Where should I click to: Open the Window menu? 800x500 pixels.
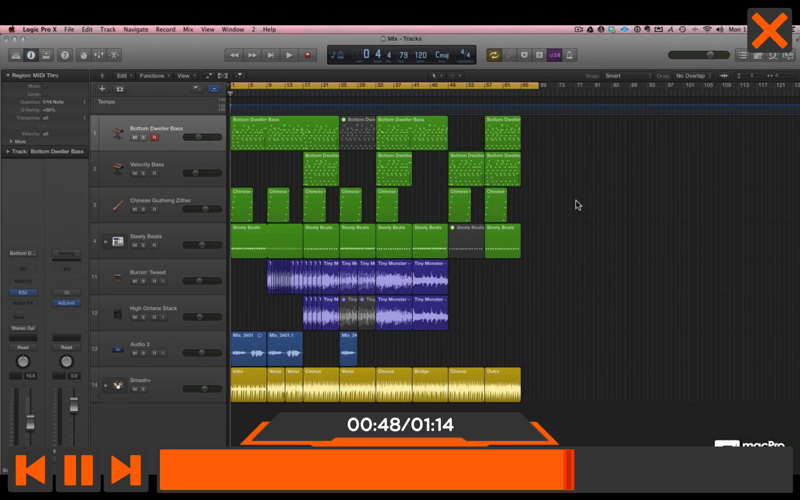233,30
